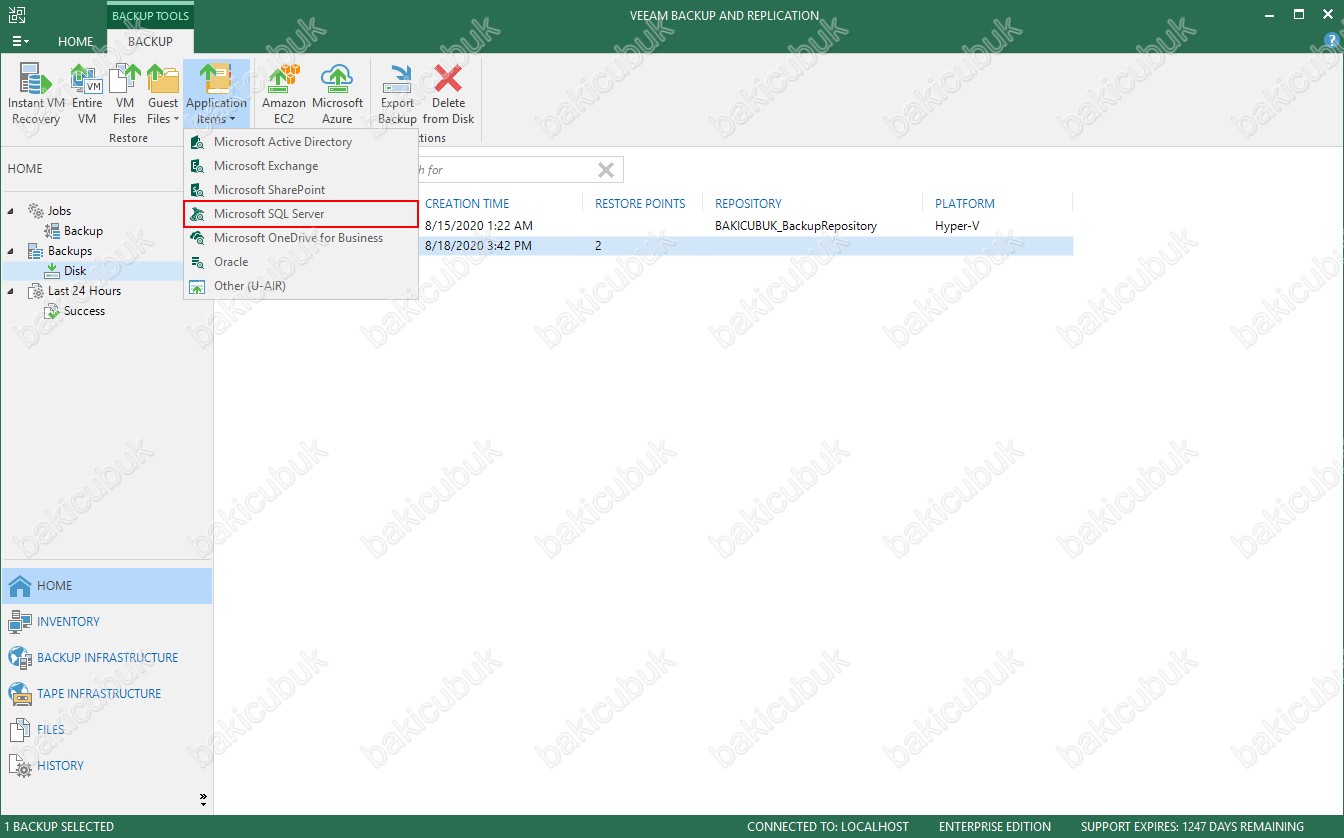Open the INVENTORY navigation pane

point(106,622)
